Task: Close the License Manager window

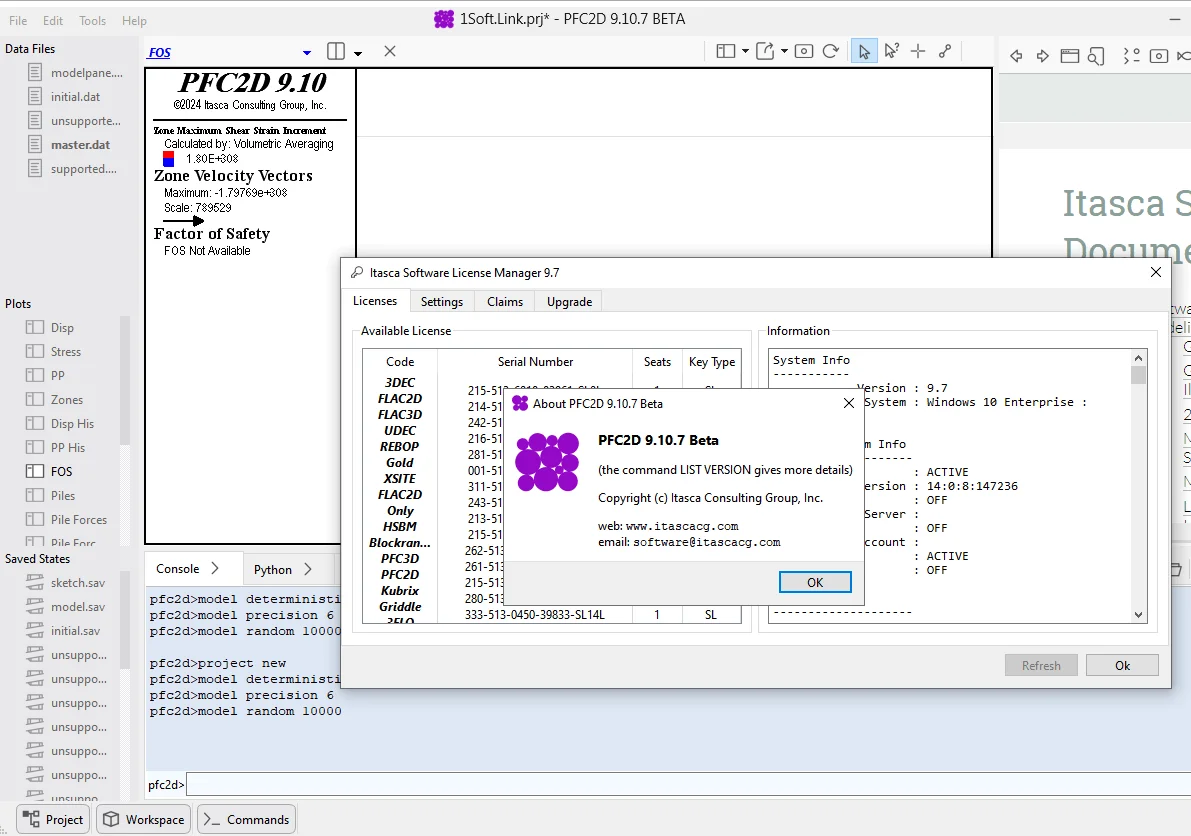Action: [1155, 272]
